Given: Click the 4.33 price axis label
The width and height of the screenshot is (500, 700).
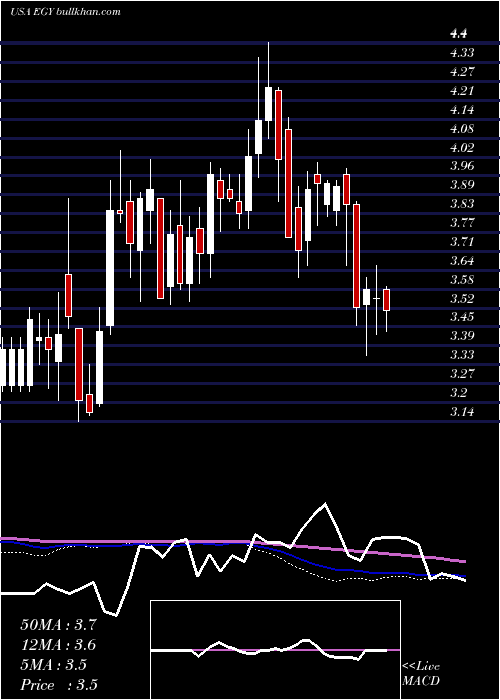Looking at the screenshot, I should pos(462,53).
